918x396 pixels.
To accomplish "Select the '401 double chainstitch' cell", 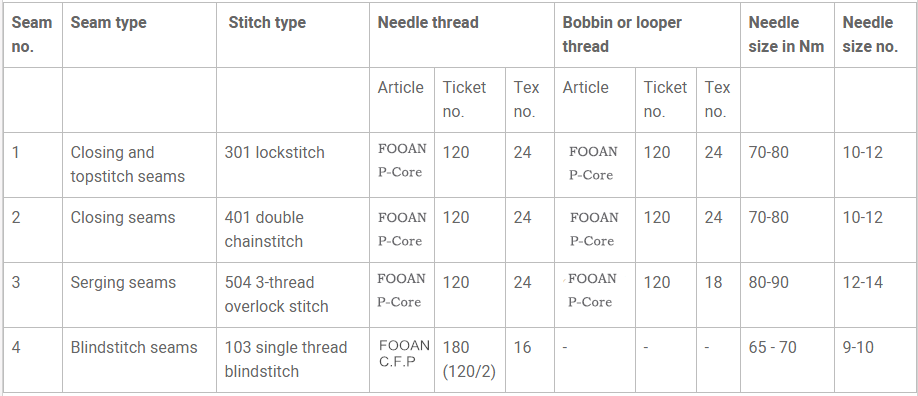I will (293, 230).
